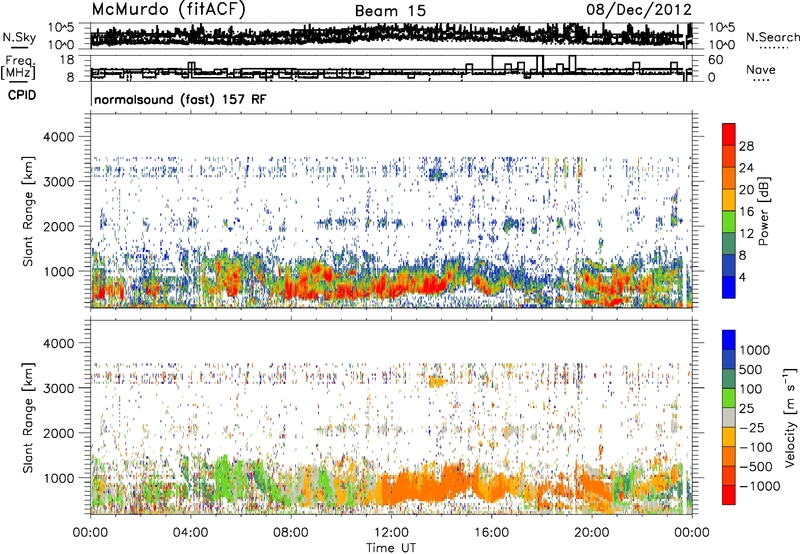Select the '12' value on Power colorbar
The image size is (800, 554).
[x=746, y=233]
